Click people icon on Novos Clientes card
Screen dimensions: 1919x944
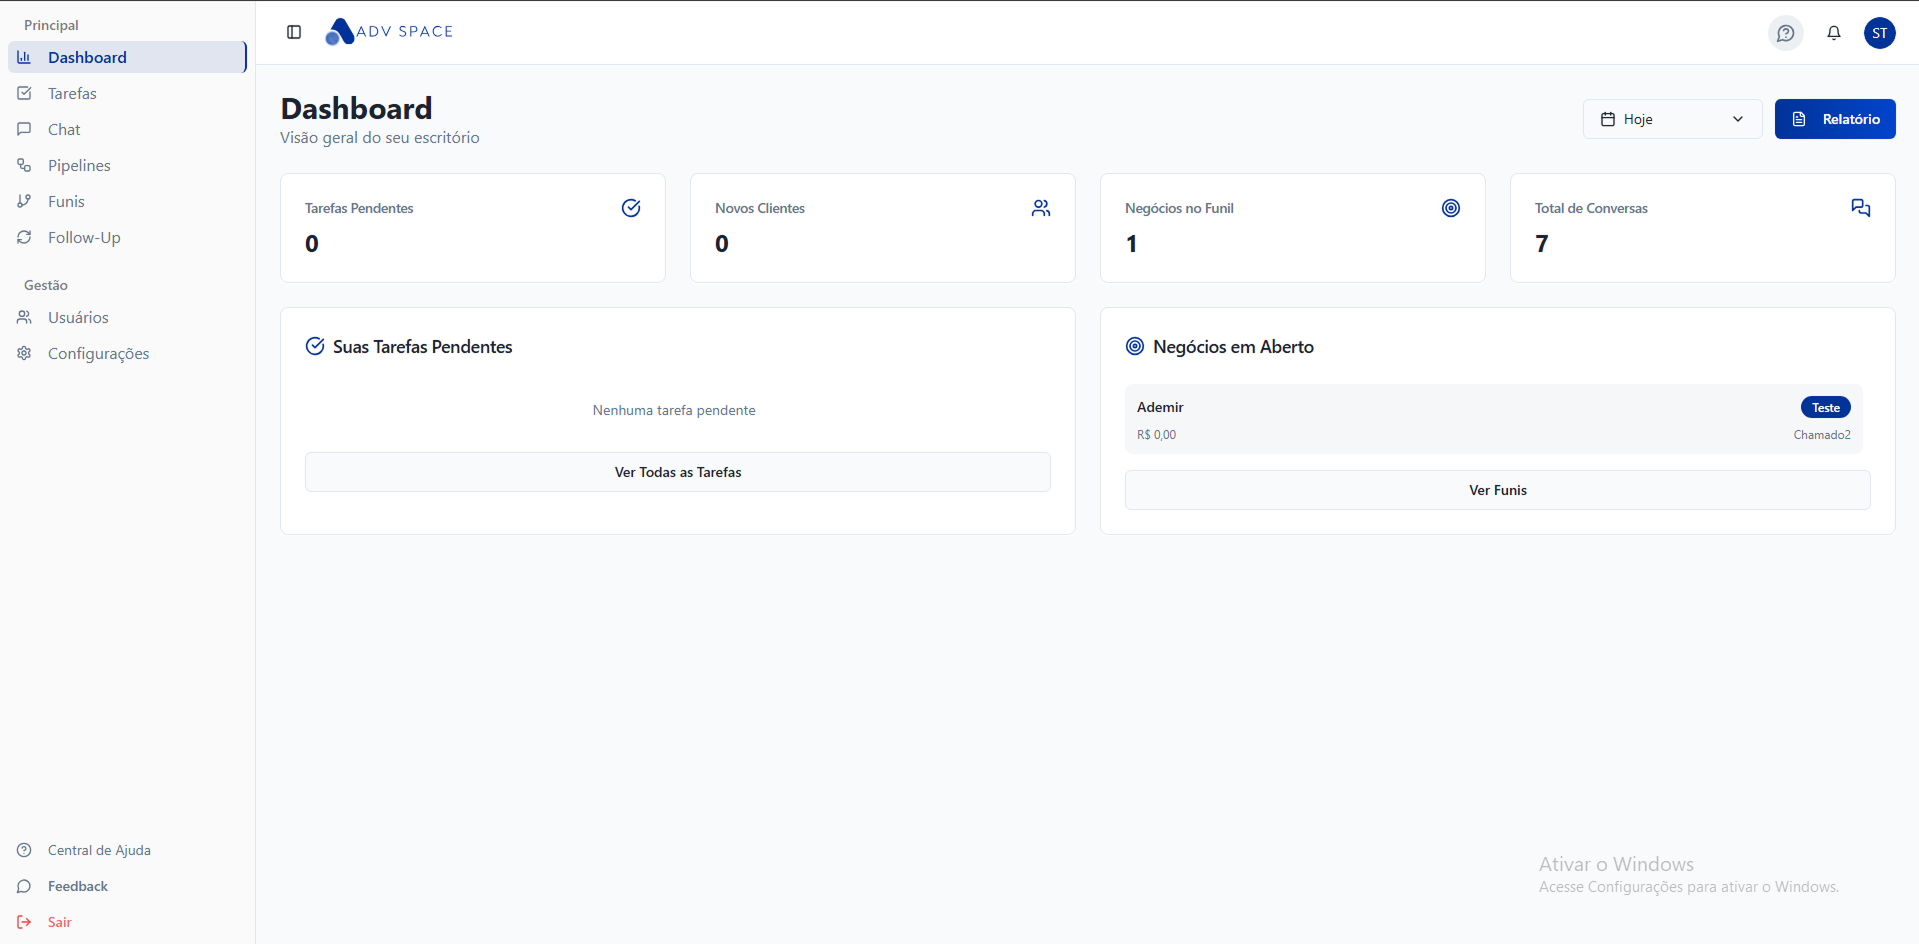click(x=1041, y=208)
